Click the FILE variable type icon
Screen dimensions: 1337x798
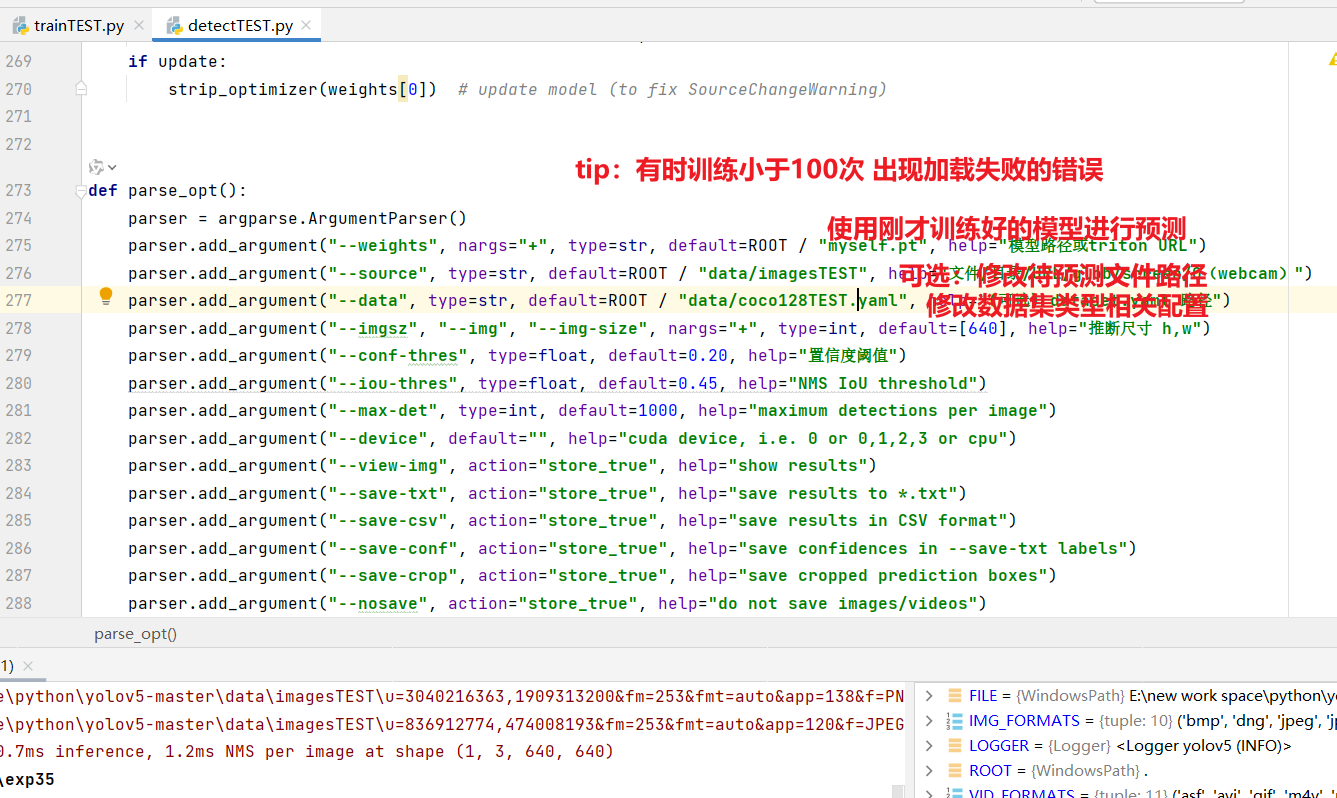coord(955,695)
